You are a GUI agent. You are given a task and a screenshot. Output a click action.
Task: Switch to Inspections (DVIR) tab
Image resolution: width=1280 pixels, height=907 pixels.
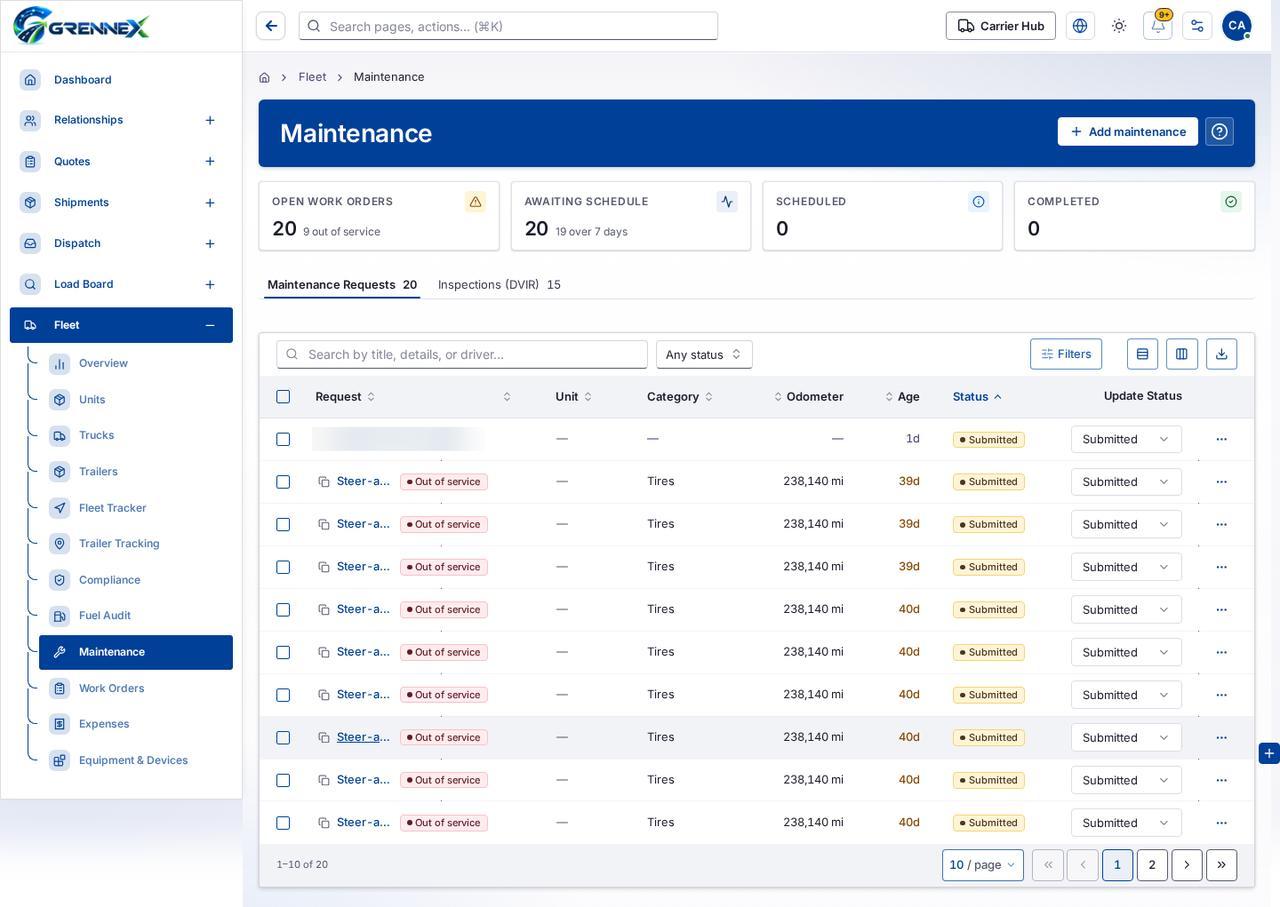tap(499, 285)
